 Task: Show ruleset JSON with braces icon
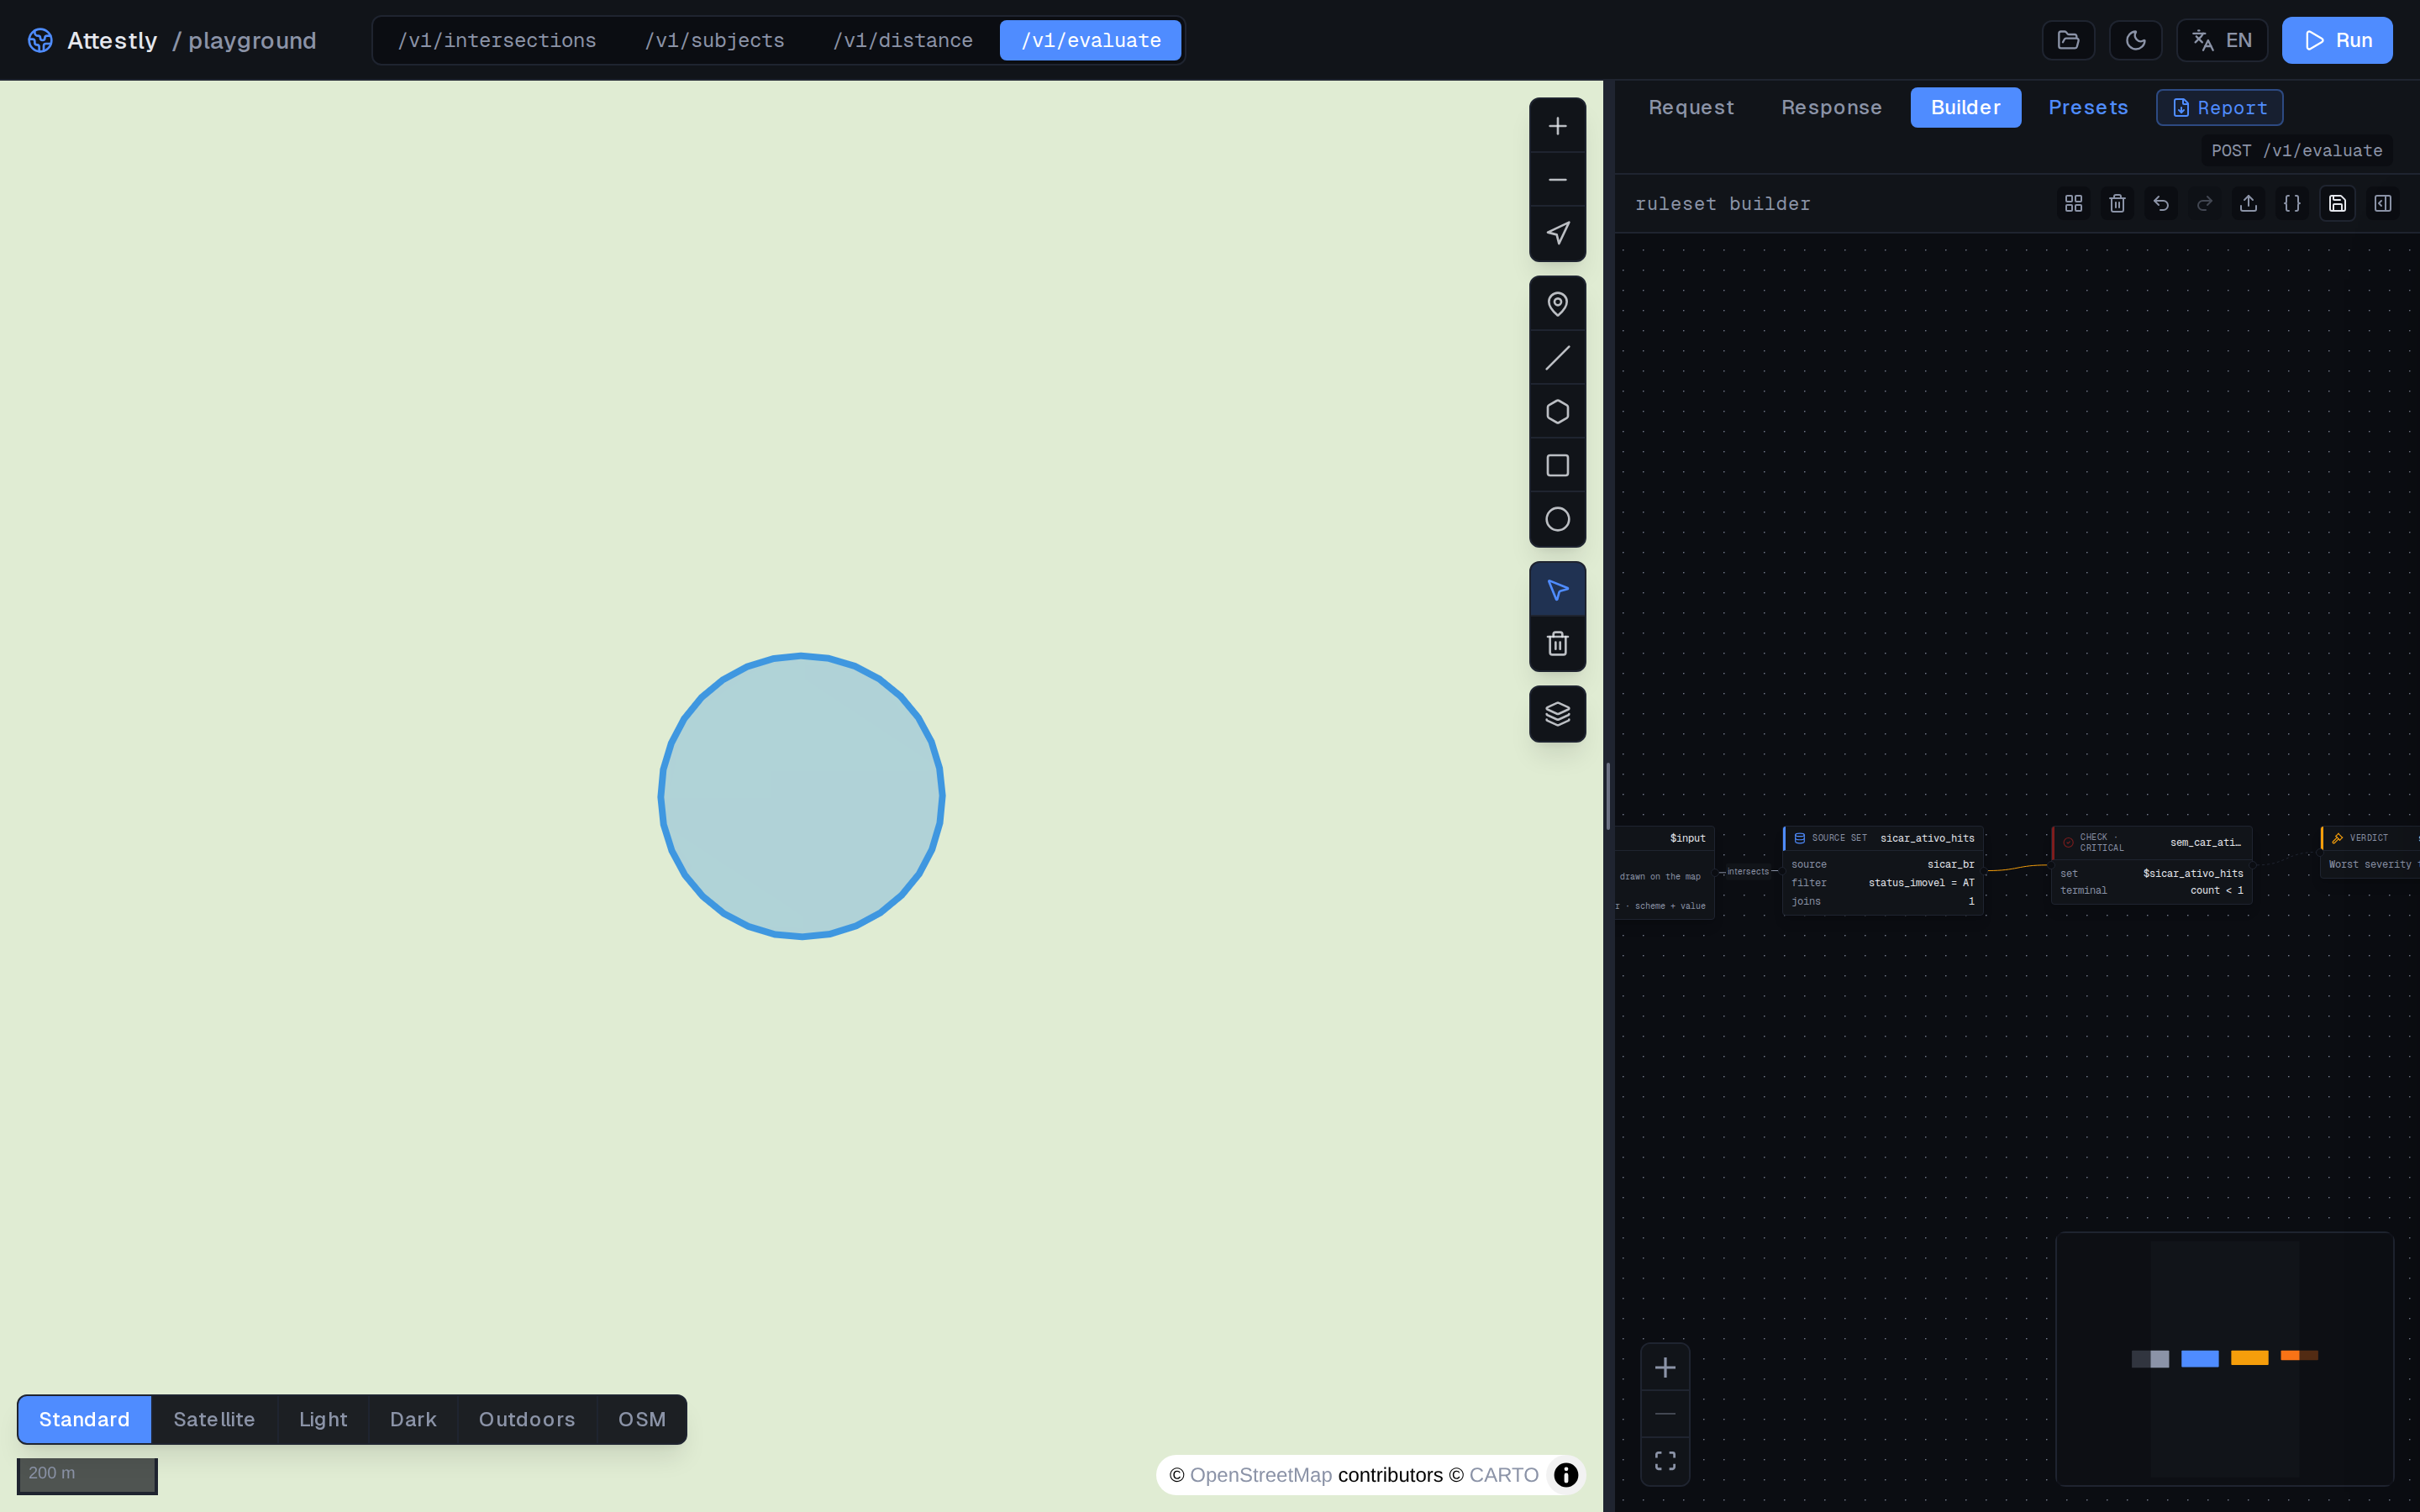[x=2292, y=204]
